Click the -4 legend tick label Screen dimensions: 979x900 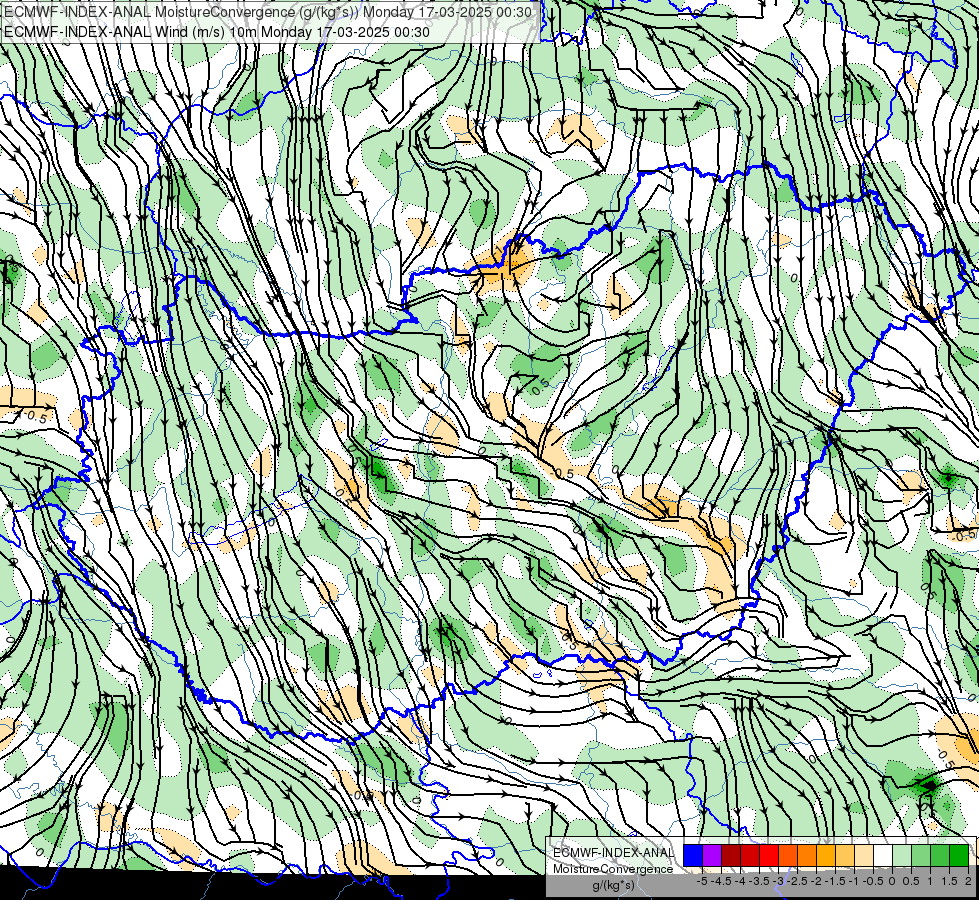(740, 881)
